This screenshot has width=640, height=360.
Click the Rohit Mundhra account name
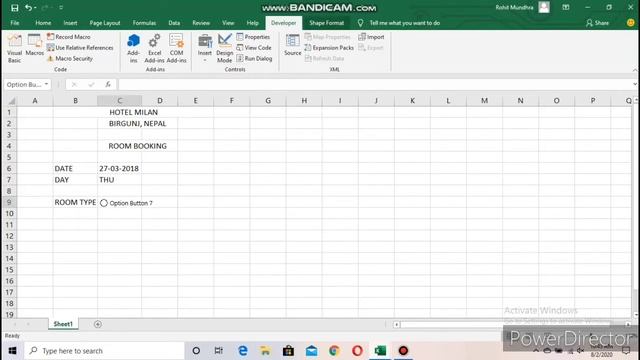pyautogui.click(x=514, y=8)
